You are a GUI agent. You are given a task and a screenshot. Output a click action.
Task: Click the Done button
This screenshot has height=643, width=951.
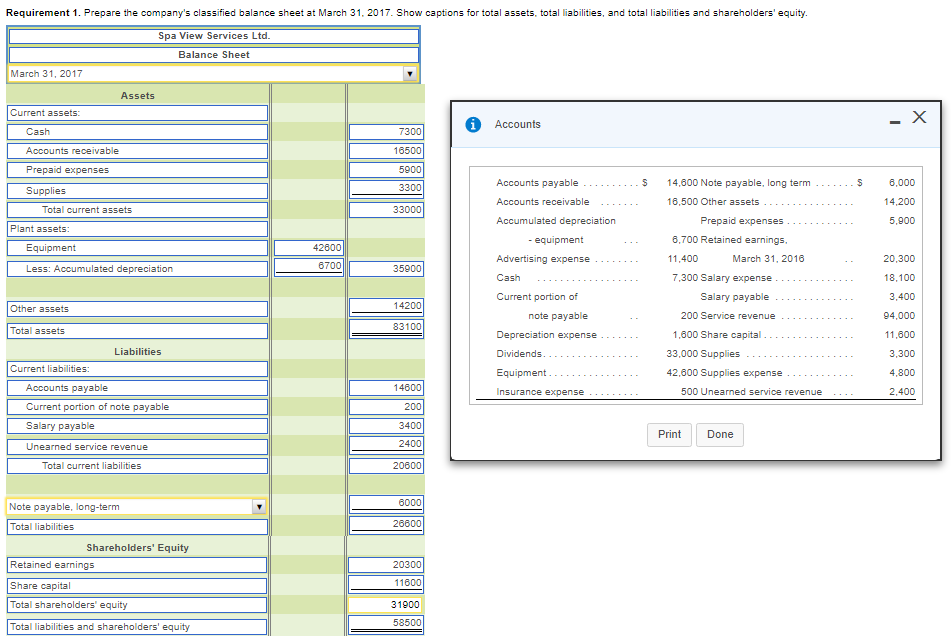pyautogui.click(x=720, y=434)
